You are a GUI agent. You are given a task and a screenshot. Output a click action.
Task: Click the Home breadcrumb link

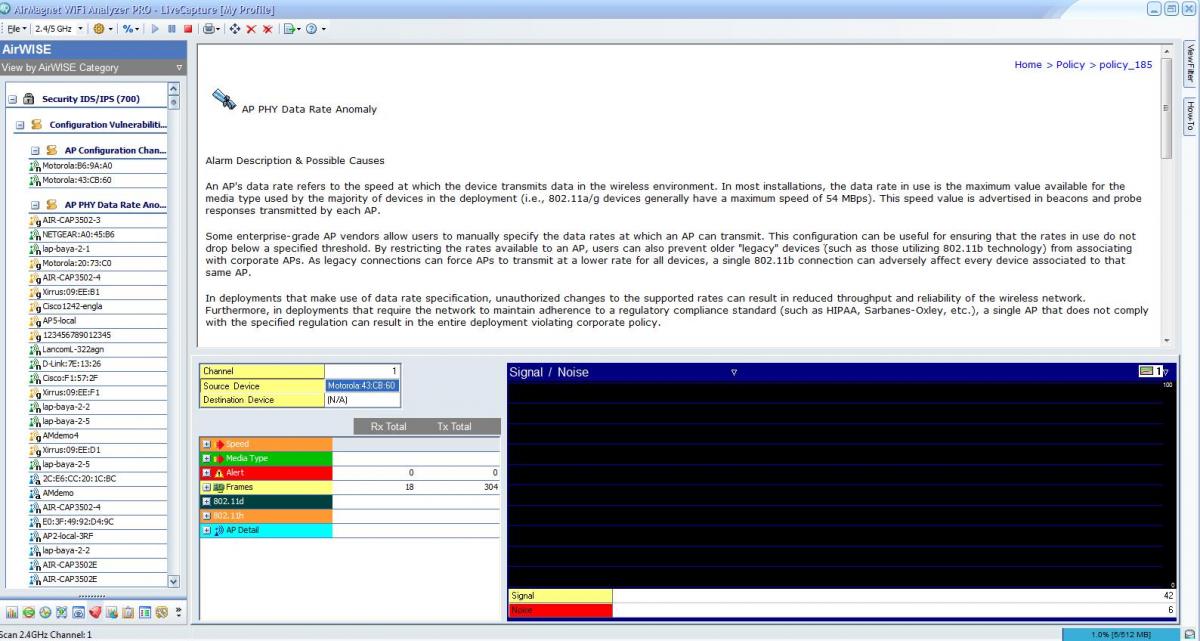click(1027, 65)
